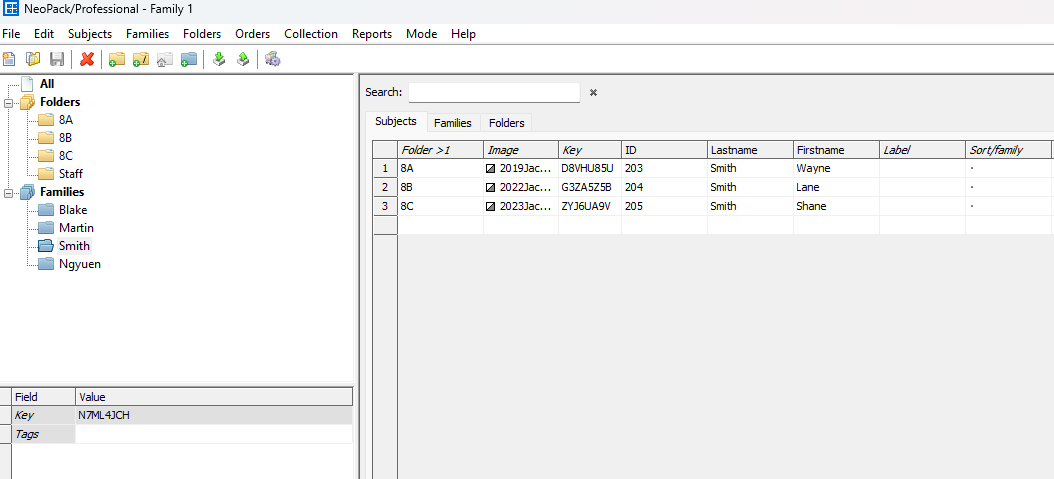Collapse the Families tree node
The height and width of the screenshot is (479, 1054).
(x=9, y=192)
